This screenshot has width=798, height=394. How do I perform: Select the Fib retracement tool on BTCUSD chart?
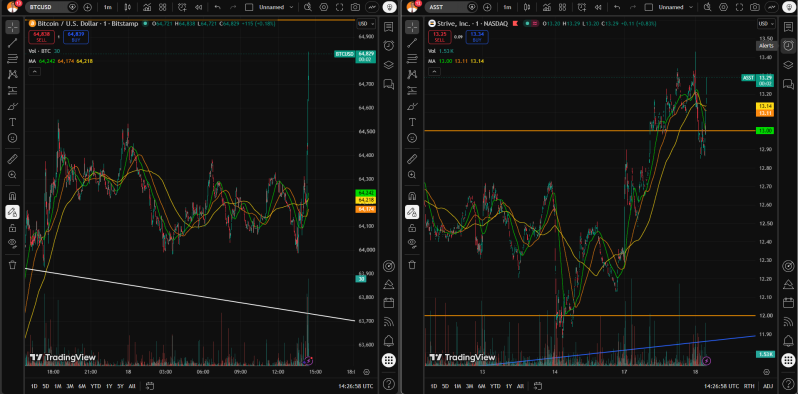click(x=13, y=59)
